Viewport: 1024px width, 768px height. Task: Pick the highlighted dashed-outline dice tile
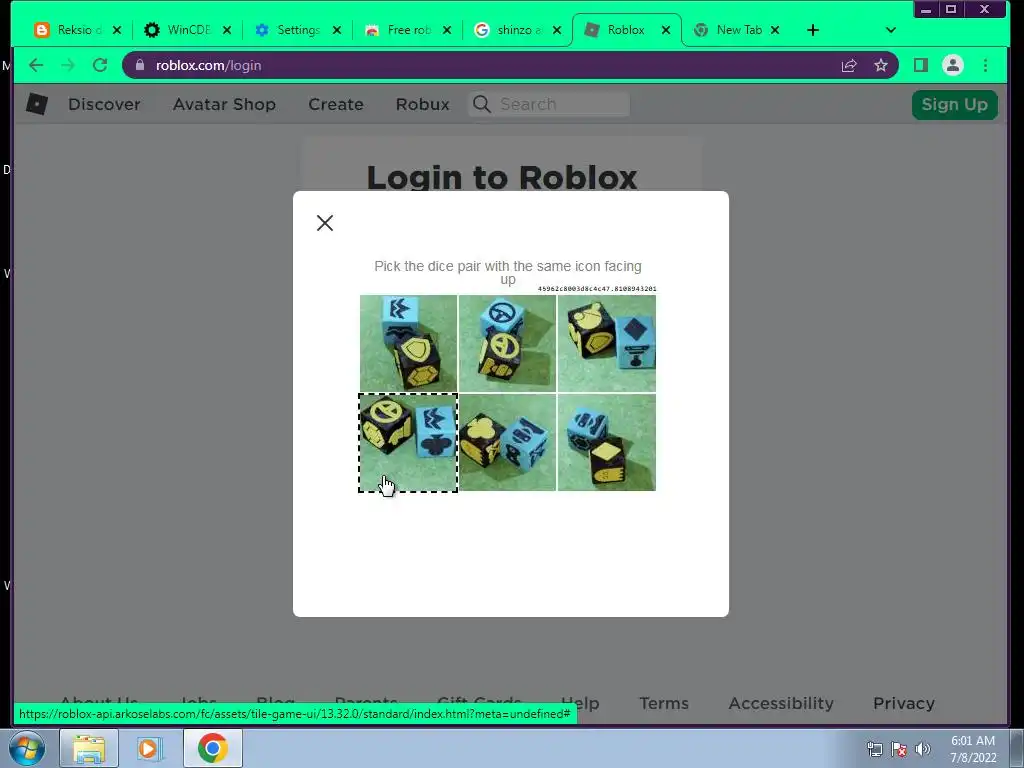(408, 442)
